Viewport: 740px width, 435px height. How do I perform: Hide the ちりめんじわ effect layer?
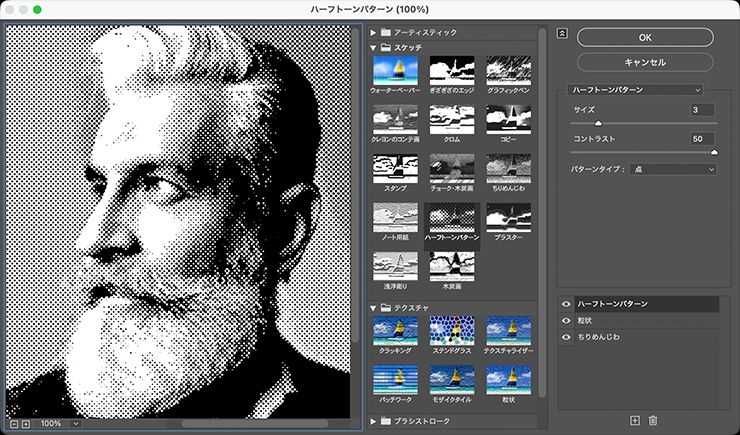click(x=566, y=337)
